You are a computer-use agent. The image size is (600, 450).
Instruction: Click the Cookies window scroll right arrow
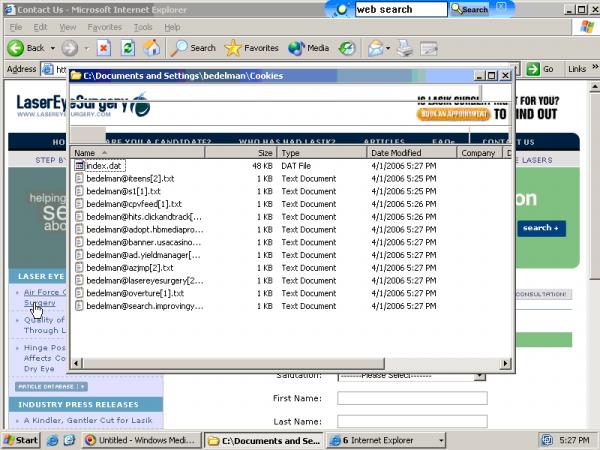[505, 363]
